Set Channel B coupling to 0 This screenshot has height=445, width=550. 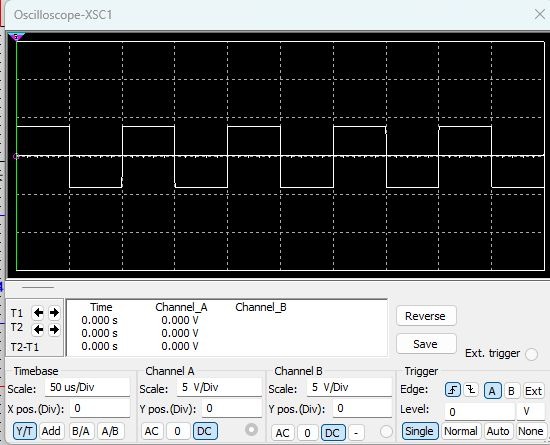click(307, 433)
